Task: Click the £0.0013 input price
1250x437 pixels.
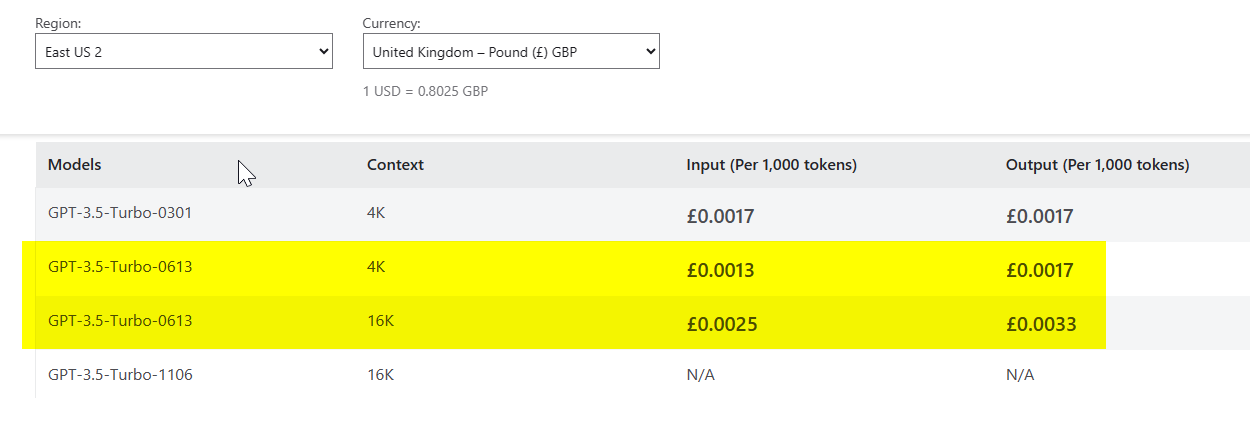Action: pos(720,270)
